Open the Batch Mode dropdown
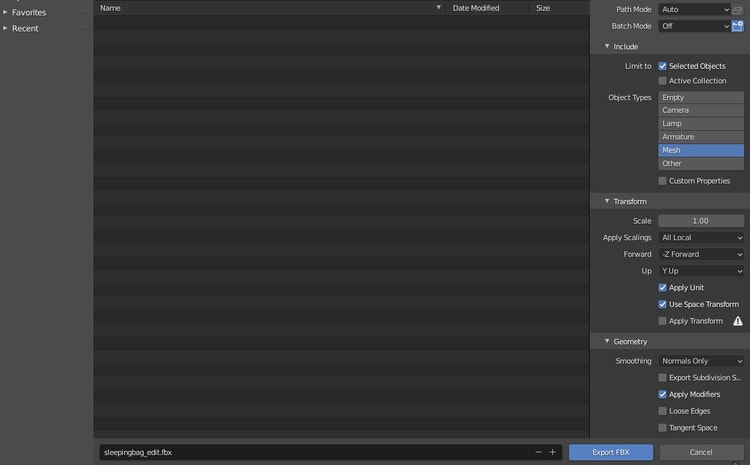The width and height of the screenshot is (750, 465). click(x=695, y=26)
